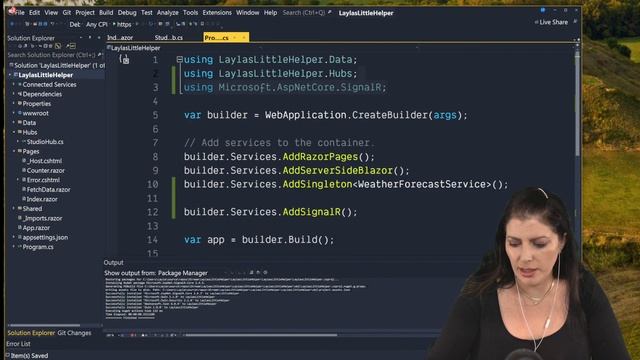Collapse the using directives region on line 1
The image size is (640, 360).
point(179,60)
